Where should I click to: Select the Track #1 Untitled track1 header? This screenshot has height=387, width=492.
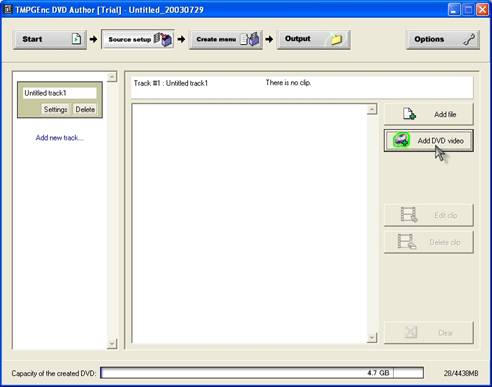tap(171, 83)
